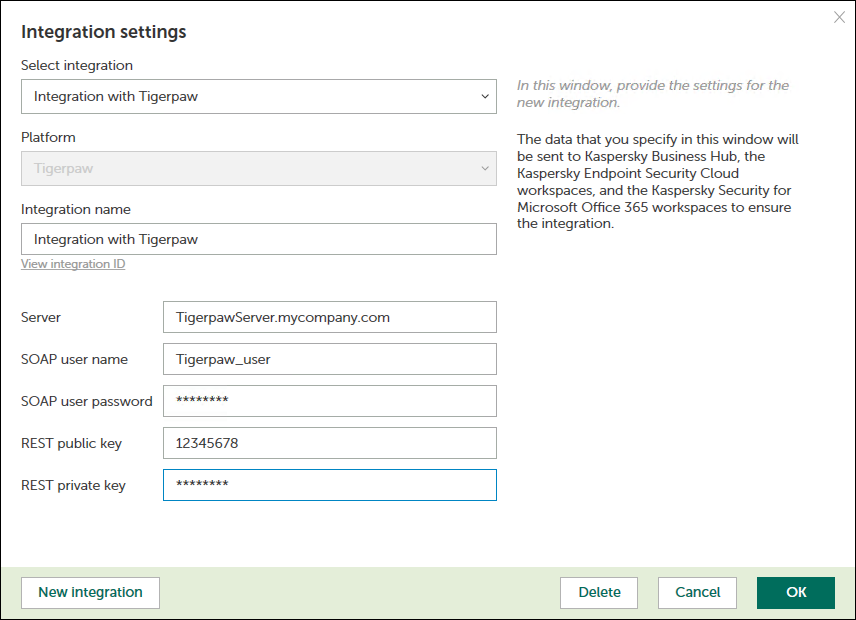Screen dimensions: 856x620
Task: Focus the REST private key field
Action: coord(329,485)
